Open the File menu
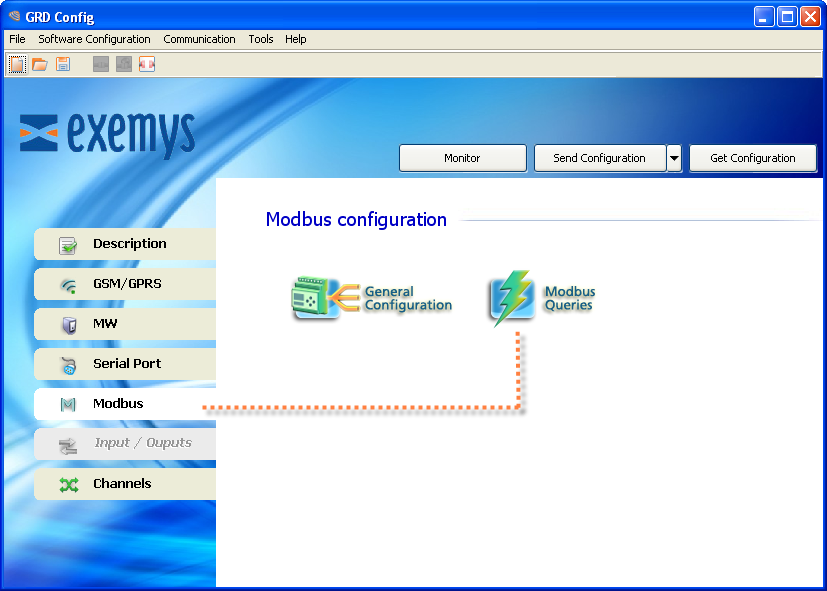The height and width of the screenshot is (591, 827). coord(17,39)
